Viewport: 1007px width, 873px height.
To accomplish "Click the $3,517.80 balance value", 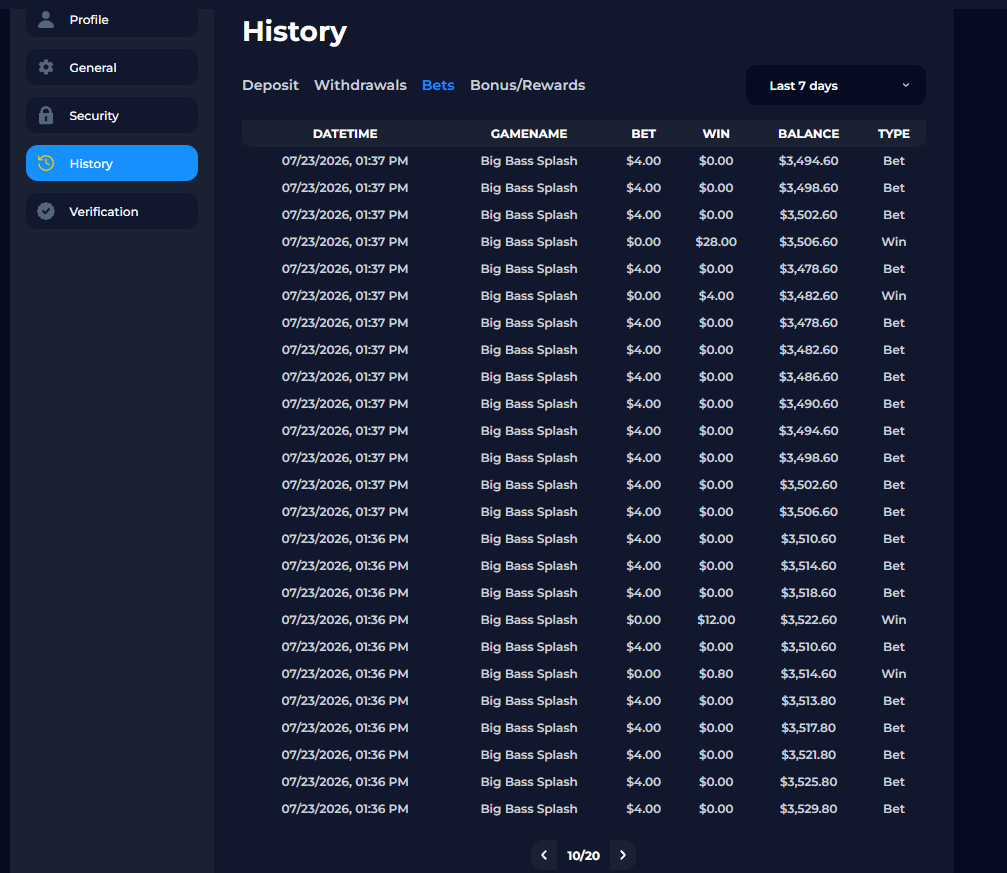I will pos(809,728).
